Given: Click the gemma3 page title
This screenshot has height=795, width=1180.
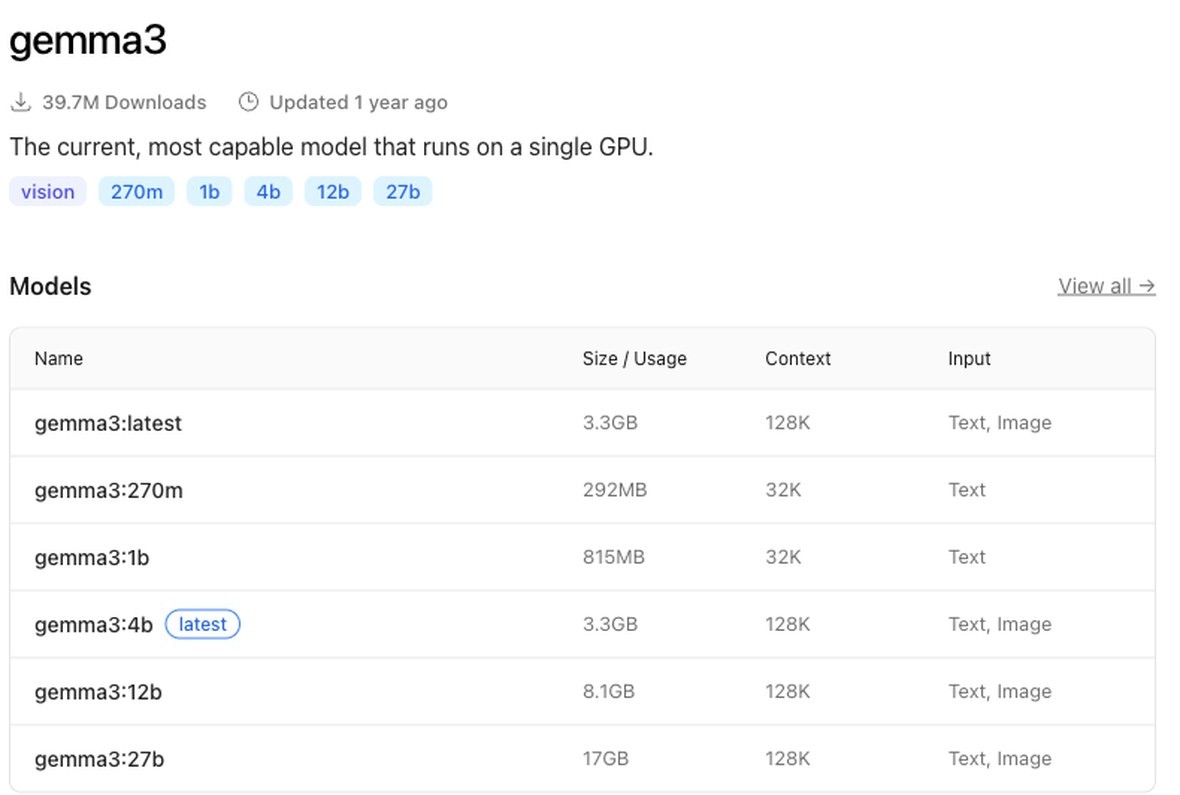Looking at the screenshot, I should (88, 40).
